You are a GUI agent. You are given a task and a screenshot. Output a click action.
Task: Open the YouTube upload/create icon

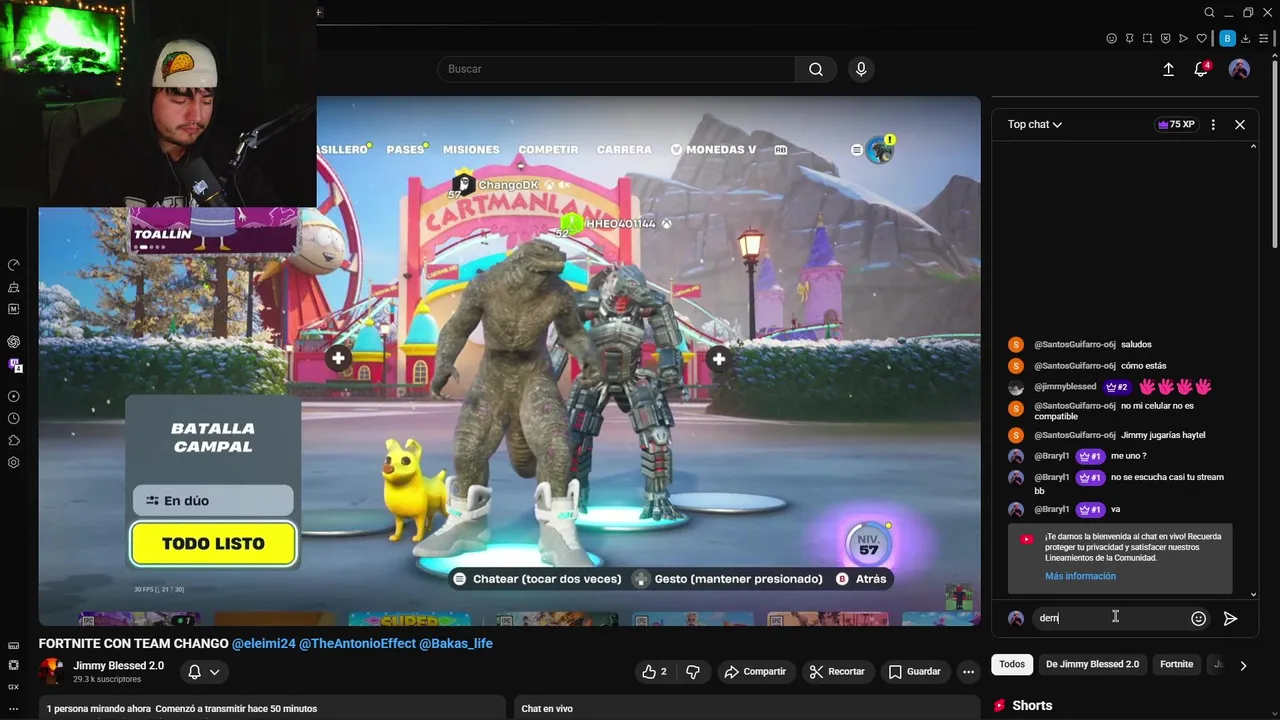(x=1168, y=69)
